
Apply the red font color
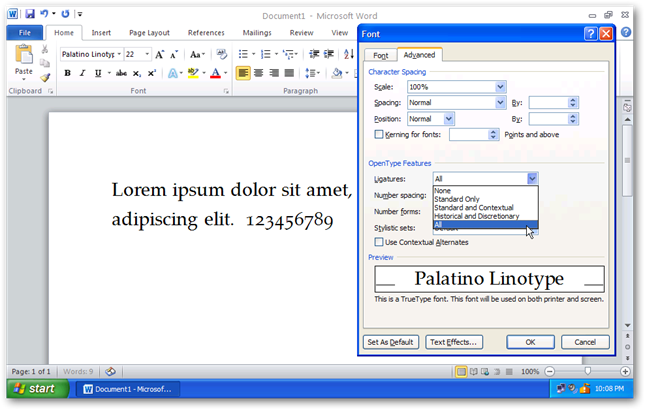click(216, 73)
